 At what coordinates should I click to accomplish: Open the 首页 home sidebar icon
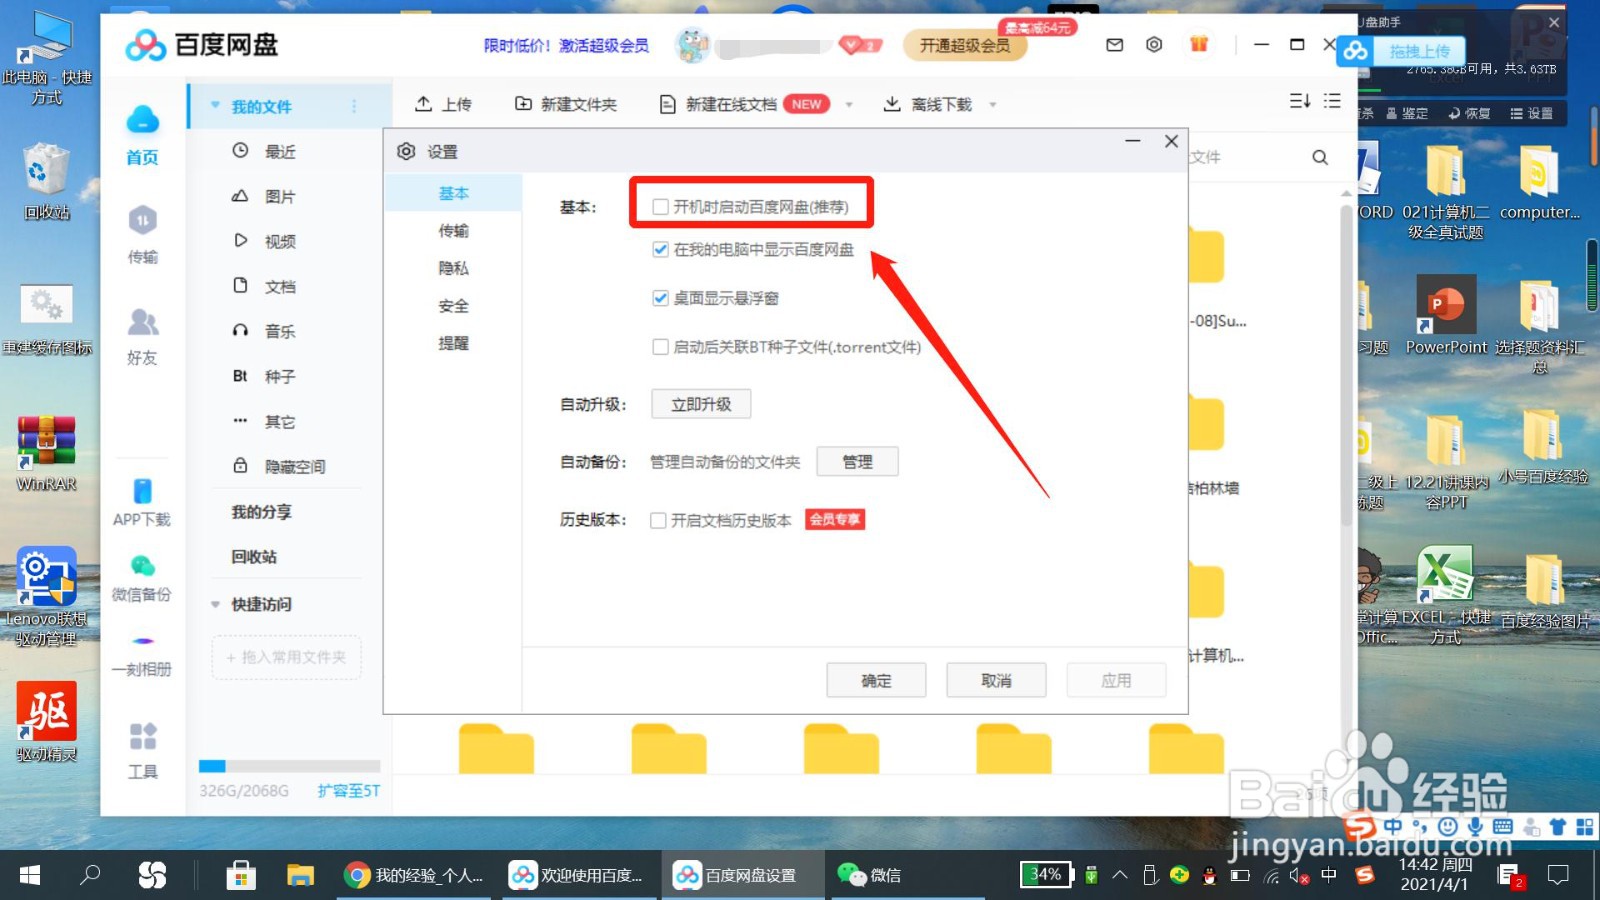pyautogui.click(x=142, y=135)
